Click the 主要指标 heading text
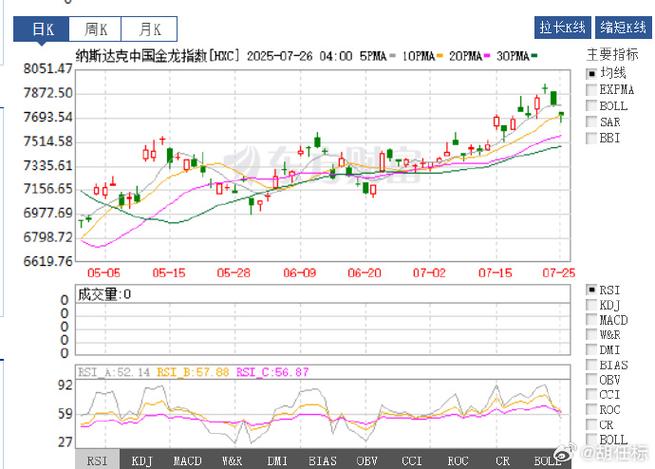655x469 pixels. [612, 55]
